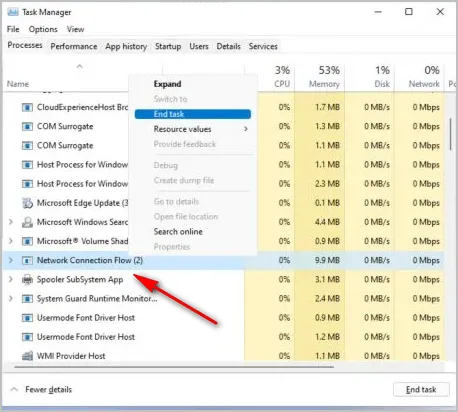Image resolution: width=458 pixels, height=412 pixels.
Task: Expand the Microsoft Windows Search process group
Action: (11, 222)
